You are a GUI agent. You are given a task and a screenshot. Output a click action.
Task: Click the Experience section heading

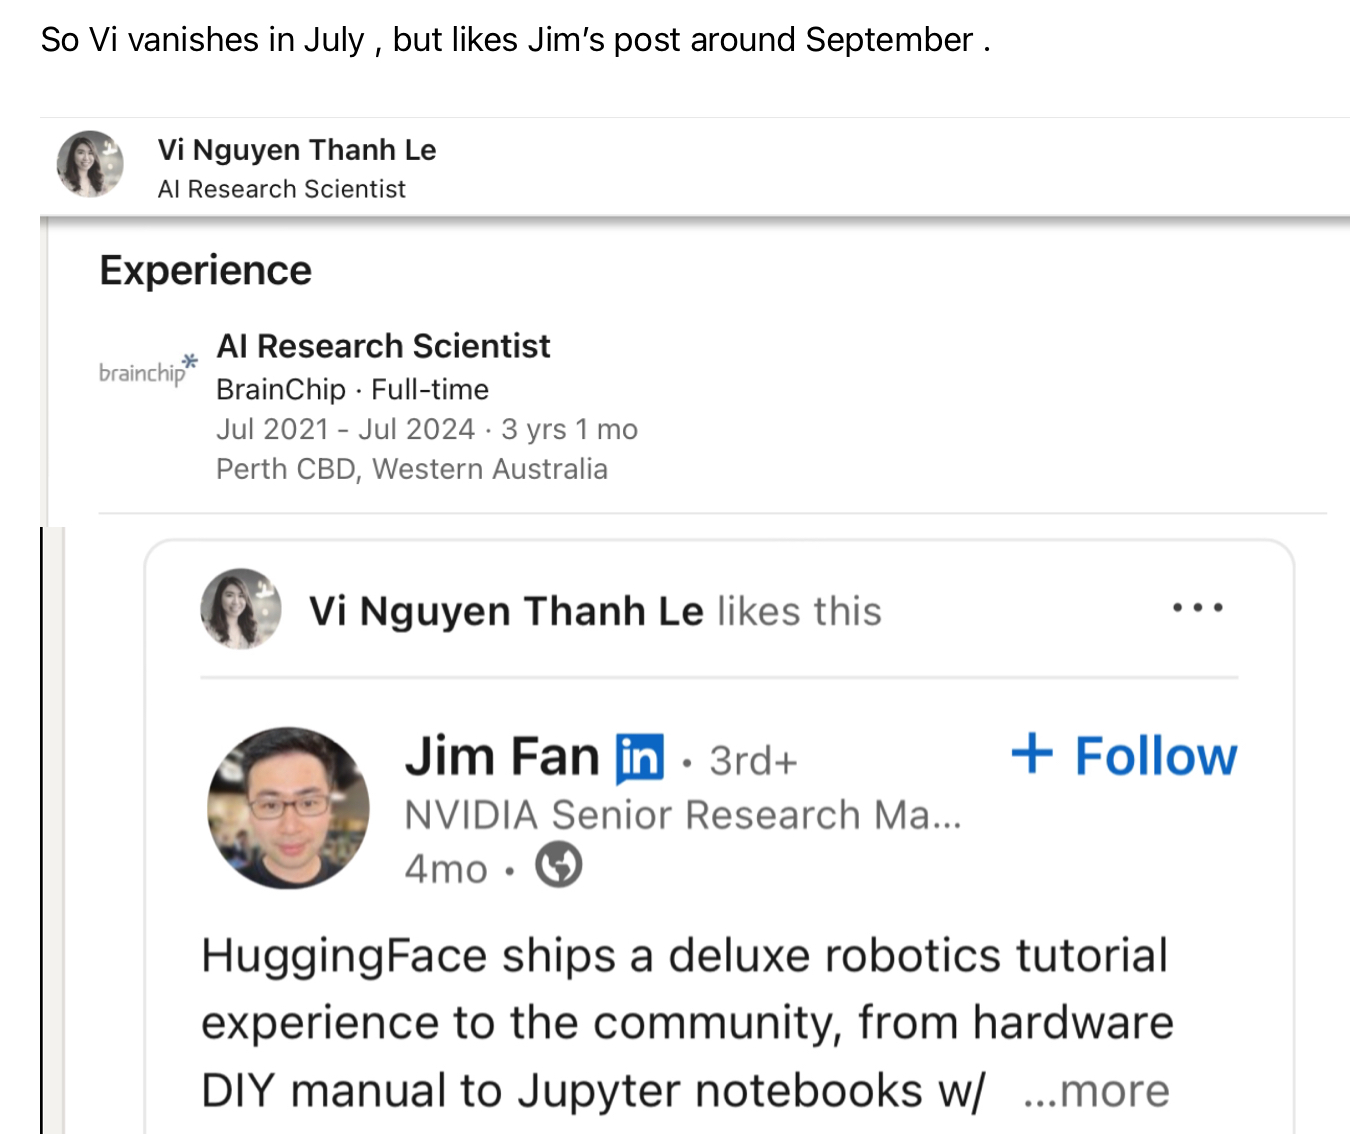pos(206,271)
